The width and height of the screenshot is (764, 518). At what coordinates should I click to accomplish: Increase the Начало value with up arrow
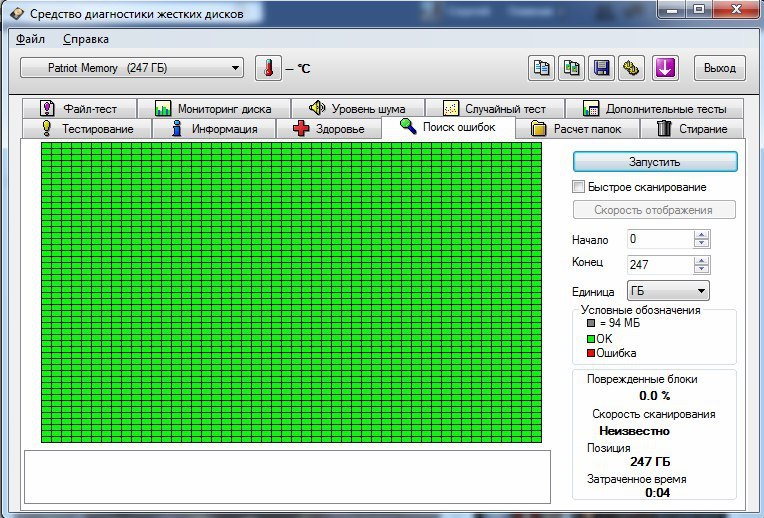coord(702,235)
